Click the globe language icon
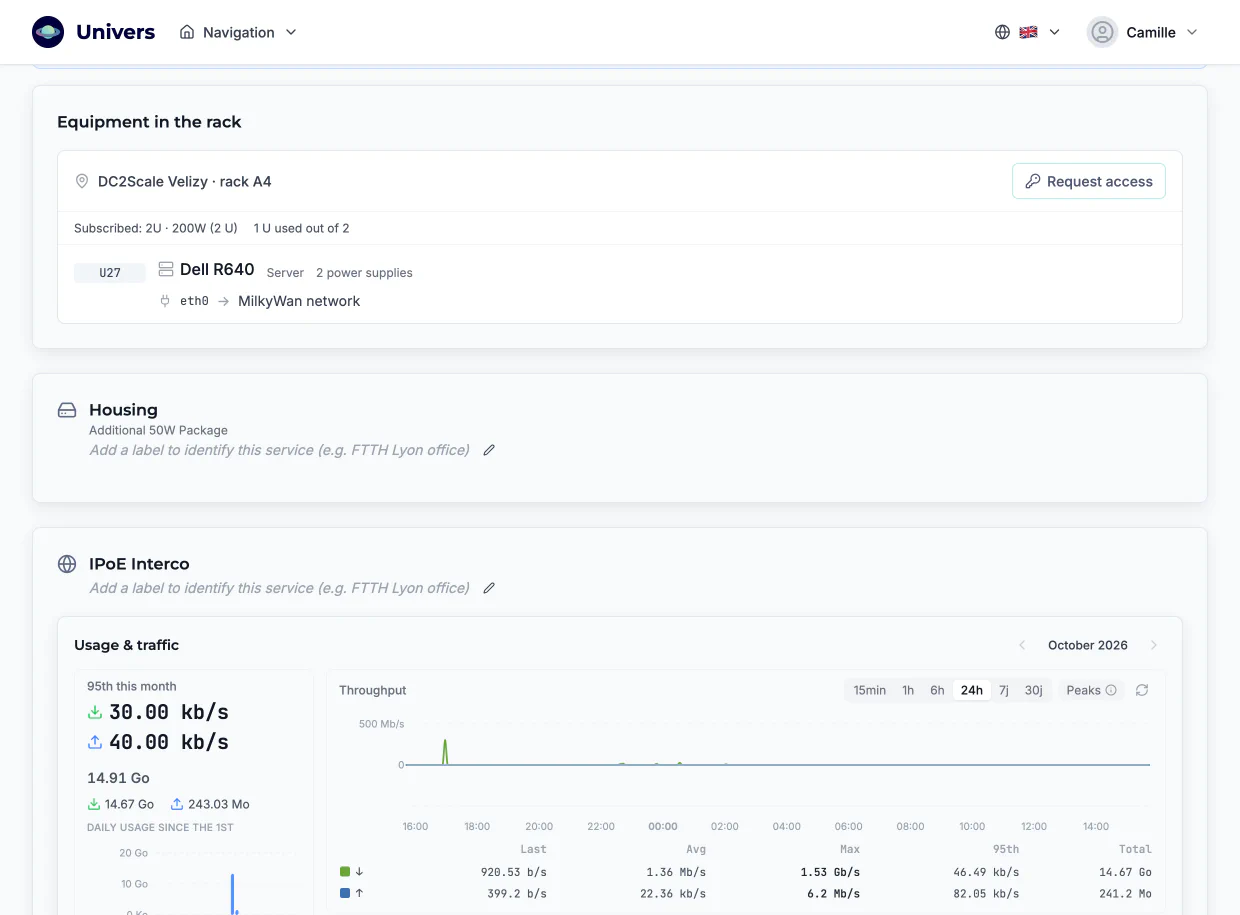Screen dimensions: 1240x915 tap(1002, 32)
